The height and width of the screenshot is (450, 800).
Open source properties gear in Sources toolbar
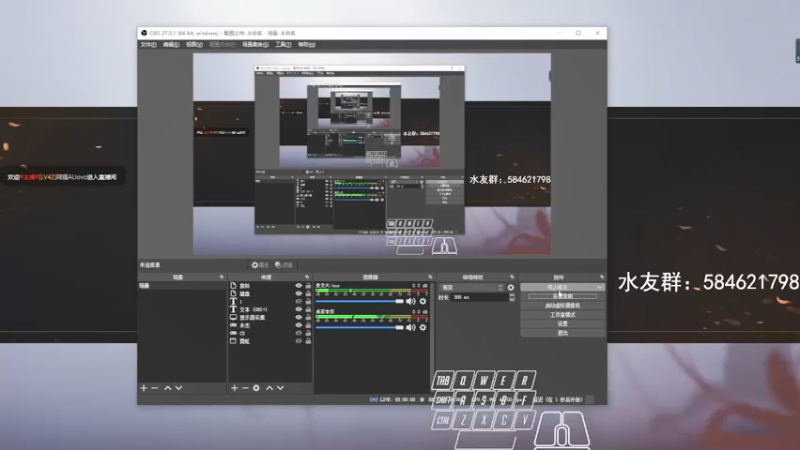[x=256, y=388]
